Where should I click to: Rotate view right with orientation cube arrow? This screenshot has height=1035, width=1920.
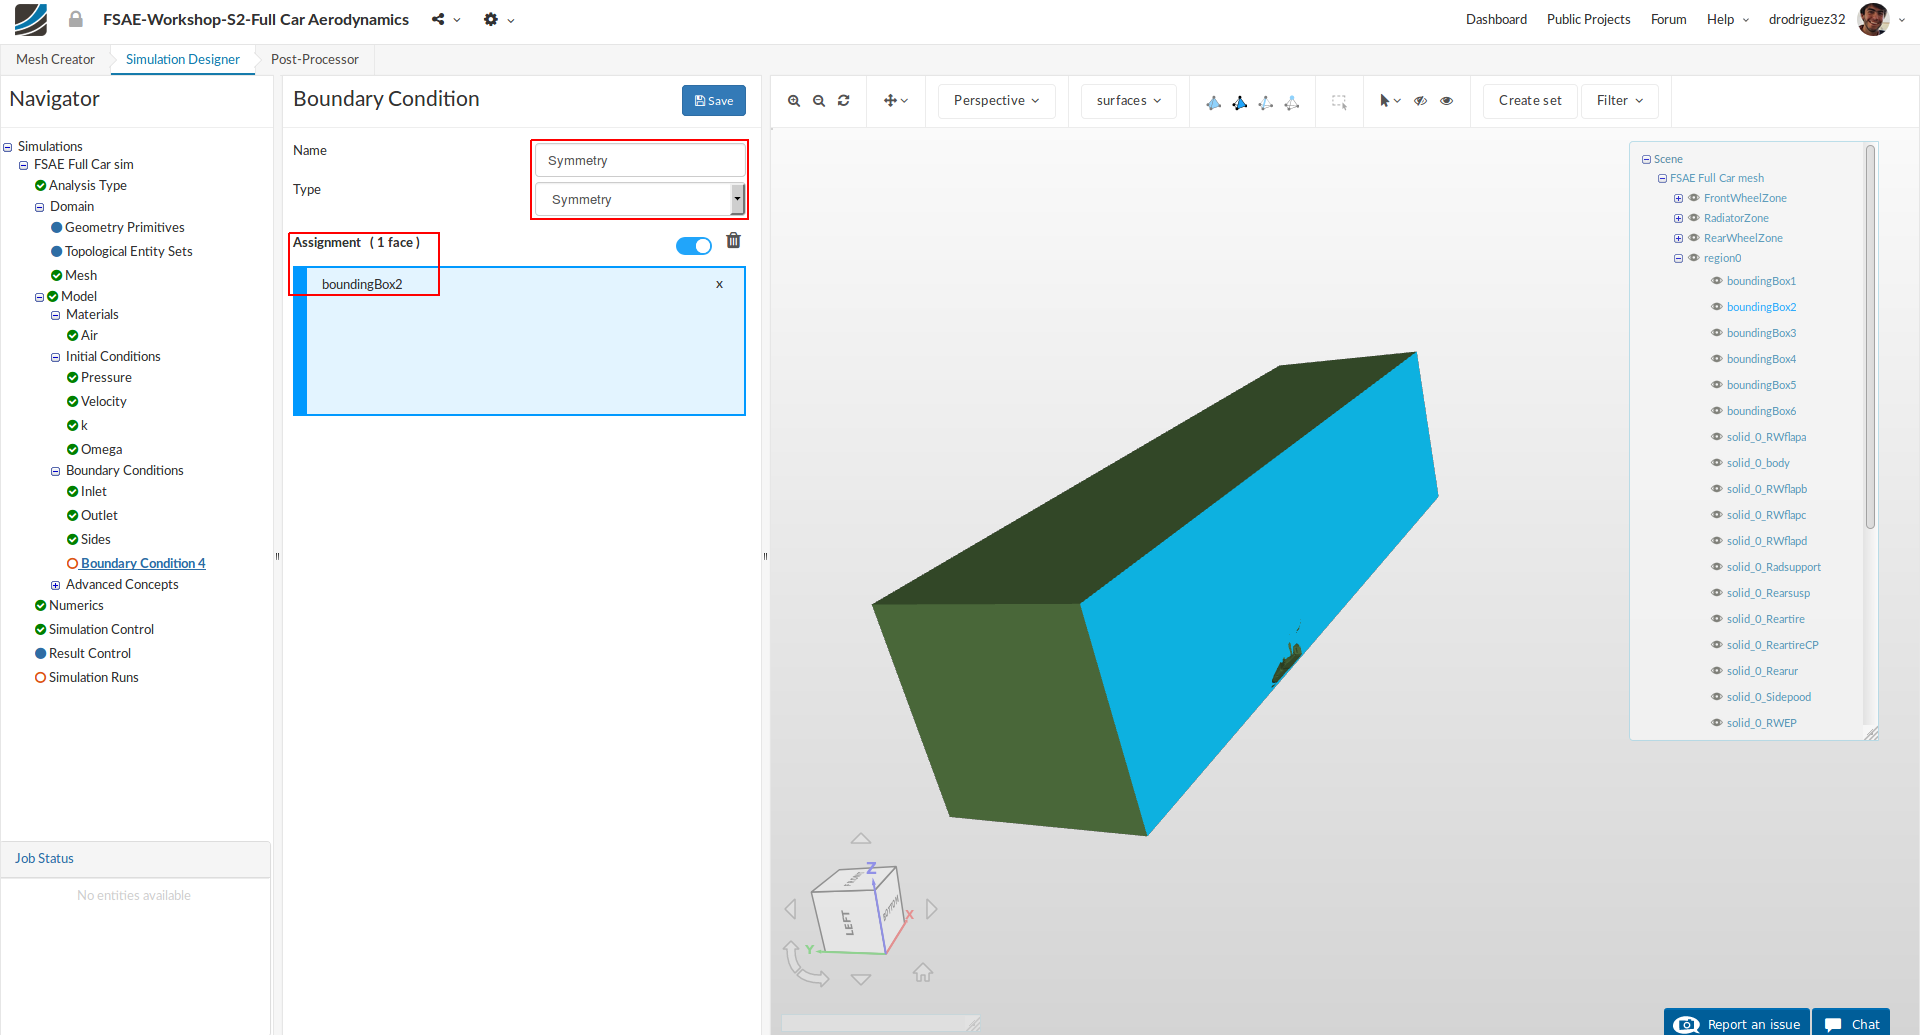pos(932,909)
